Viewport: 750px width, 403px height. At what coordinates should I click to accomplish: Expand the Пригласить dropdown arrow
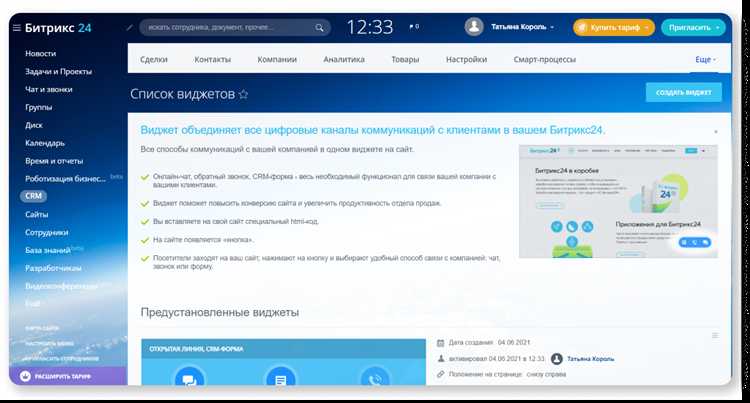(x=718, y=28)
